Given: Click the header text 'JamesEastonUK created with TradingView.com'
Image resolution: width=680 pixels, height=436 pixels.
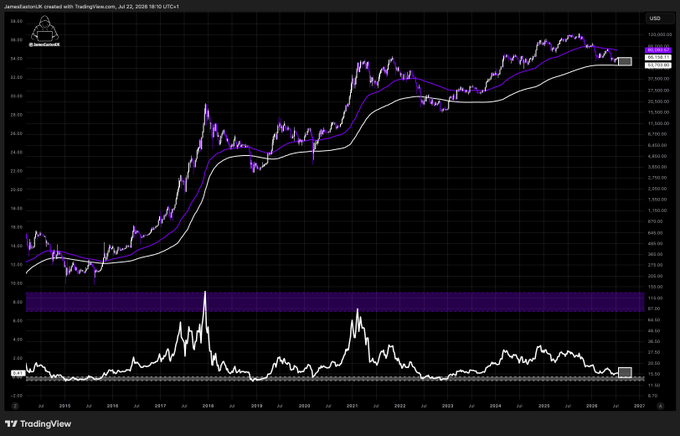Looking at the screenshot, I should 60,7.
